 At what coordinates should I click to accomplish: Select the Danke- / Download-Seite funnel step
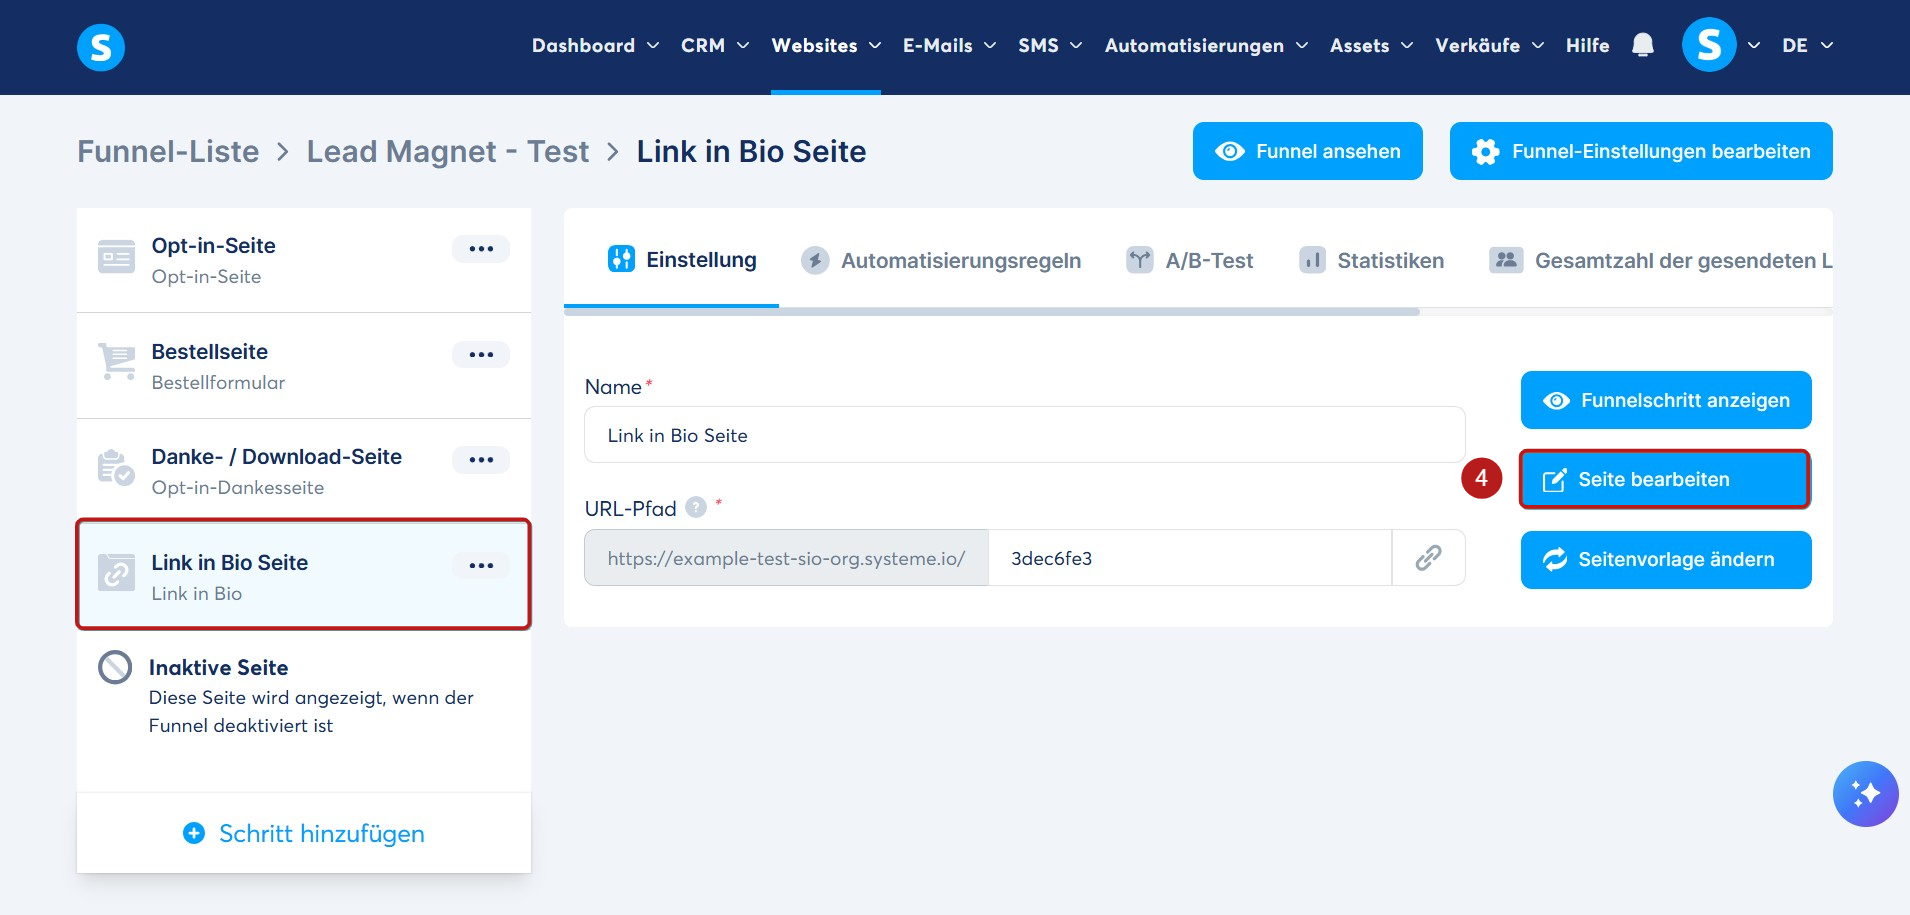304,471
